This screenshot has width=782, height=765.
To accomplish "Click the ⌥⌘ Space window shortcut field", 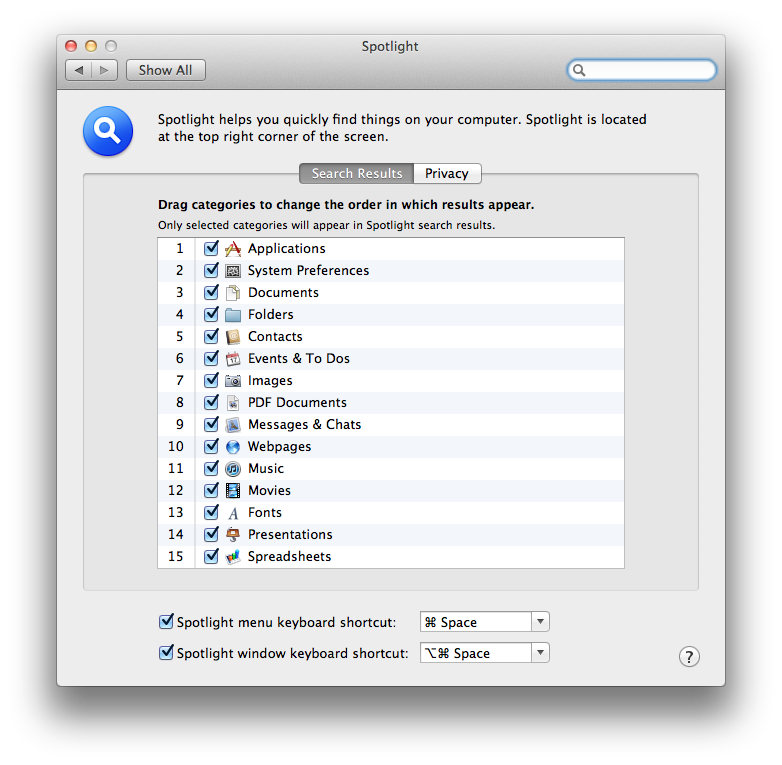I will coord(476,653).
